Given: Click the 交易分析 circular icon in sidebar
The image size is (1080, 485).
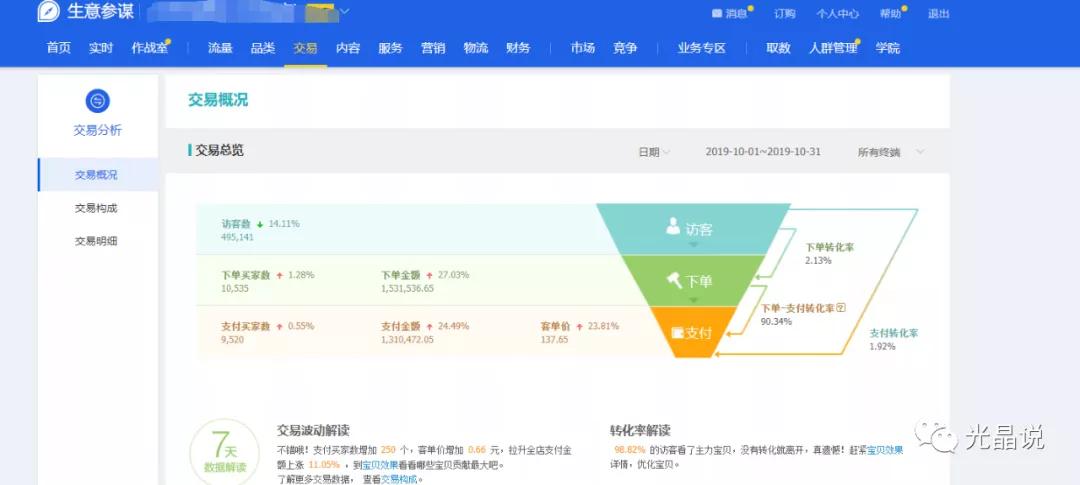Looking at the screenshot, I should pos(98,101).
